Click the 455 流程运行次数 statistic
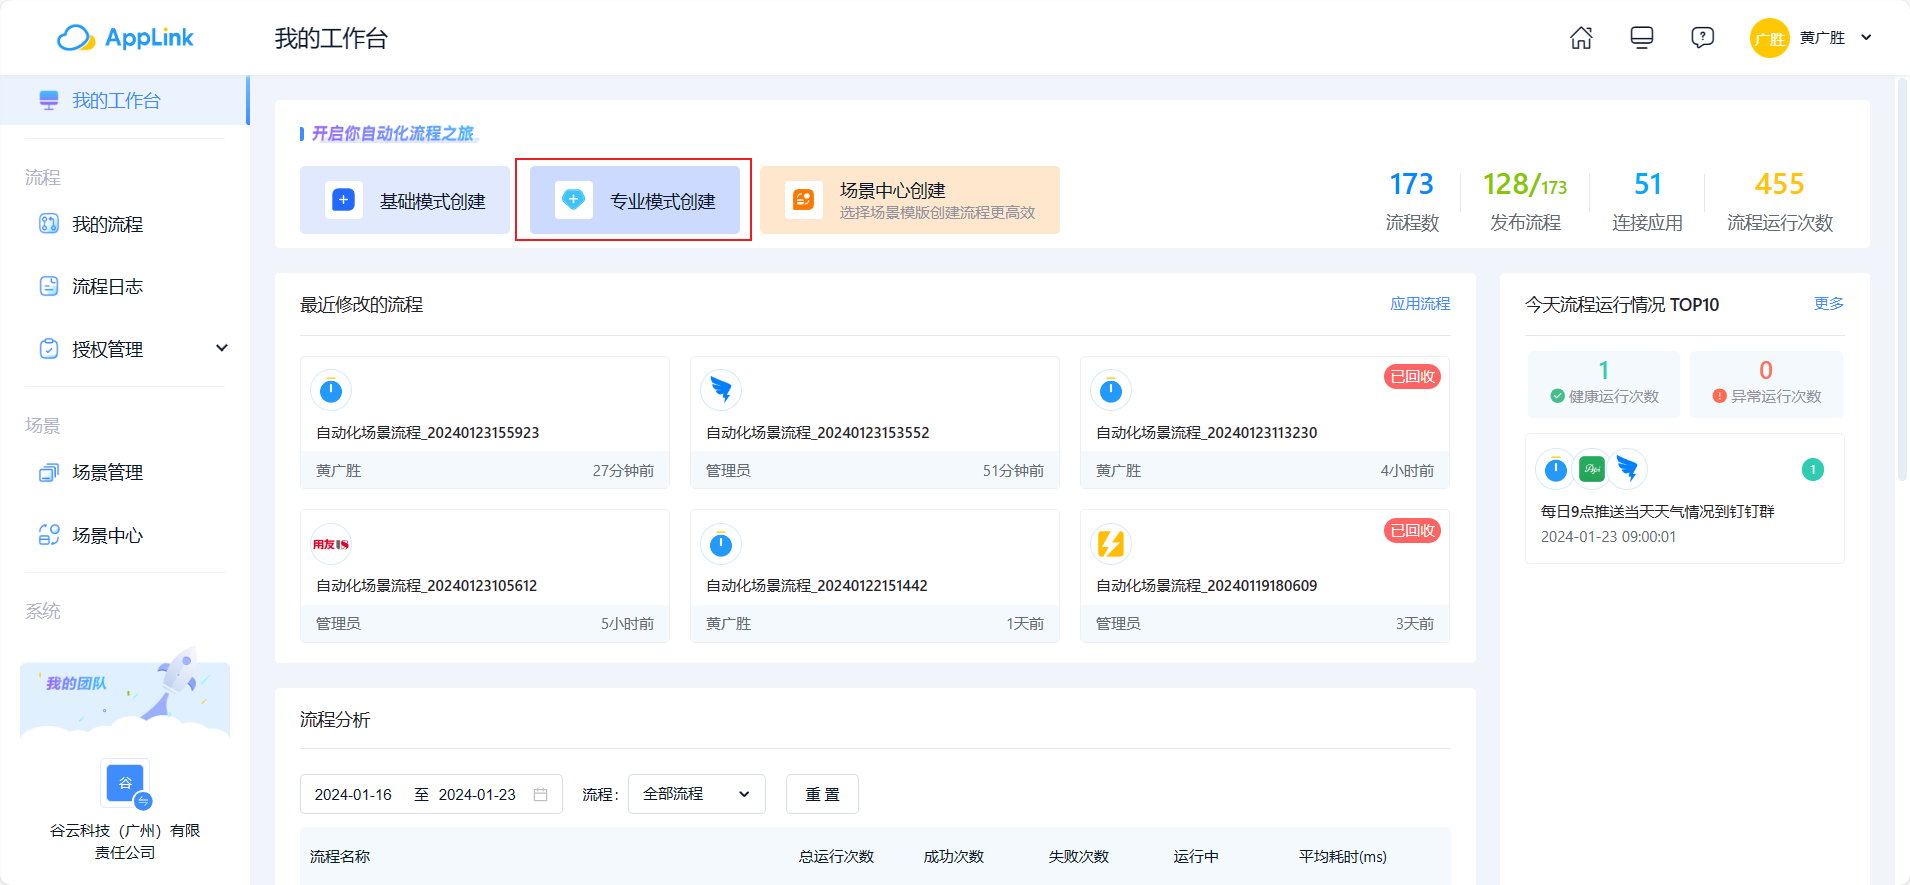Image resolution: width=1910 pixels, height=885 pixels. [x=1780, y=200]
